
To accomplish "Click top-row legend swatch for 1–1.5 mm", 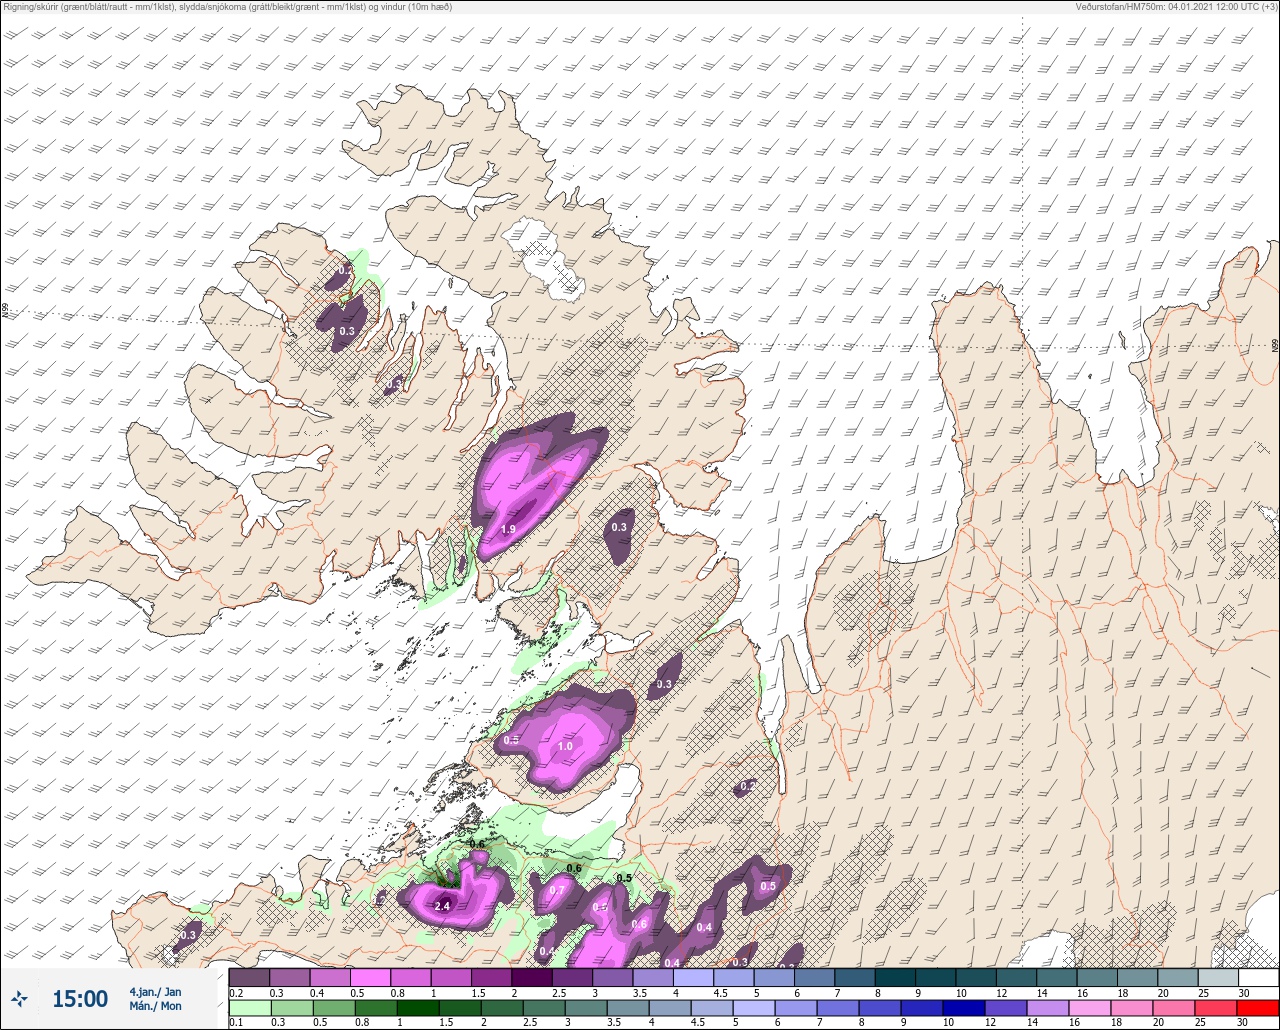I will (451, 977).
